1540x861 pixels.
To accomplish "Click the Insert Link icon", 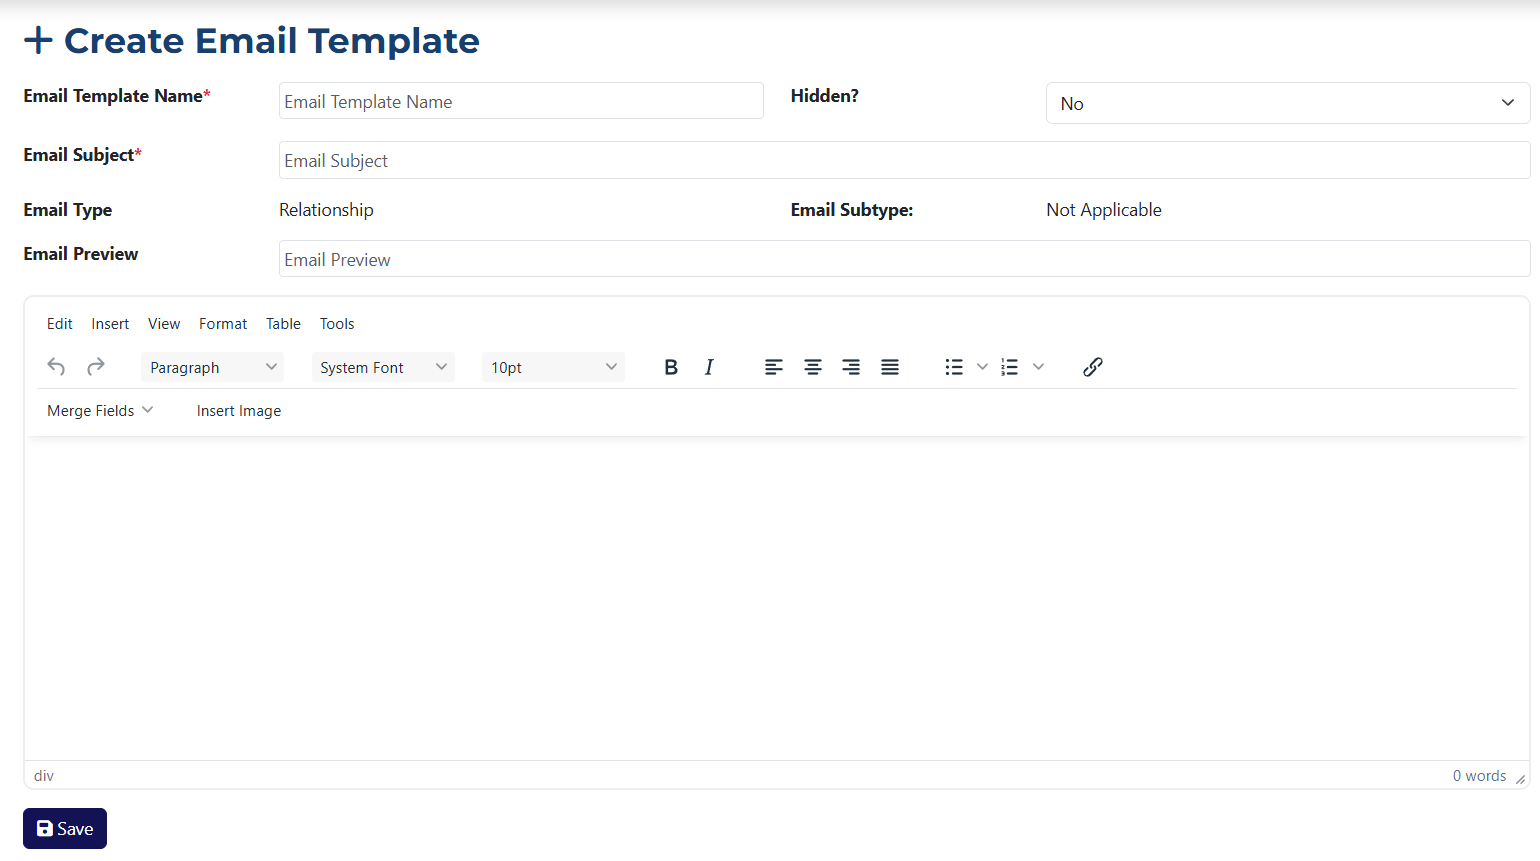I will [1092, 367].
